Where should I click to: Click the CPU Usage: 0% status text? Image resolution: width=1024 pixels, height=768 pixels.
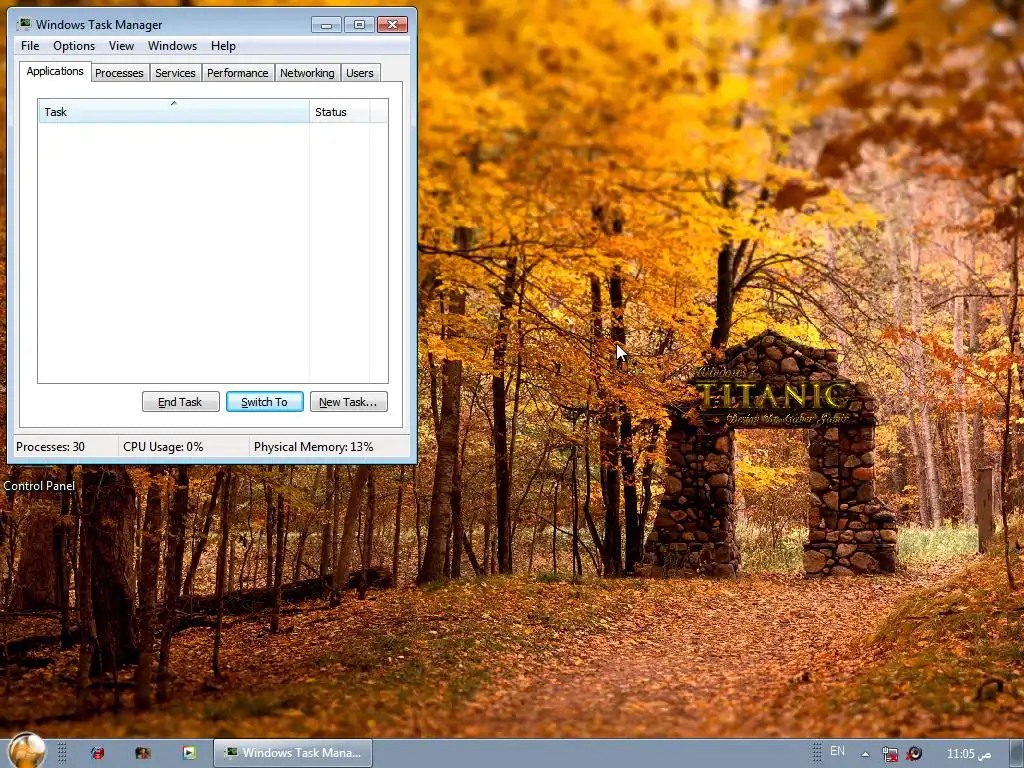(x=163, y=447)
